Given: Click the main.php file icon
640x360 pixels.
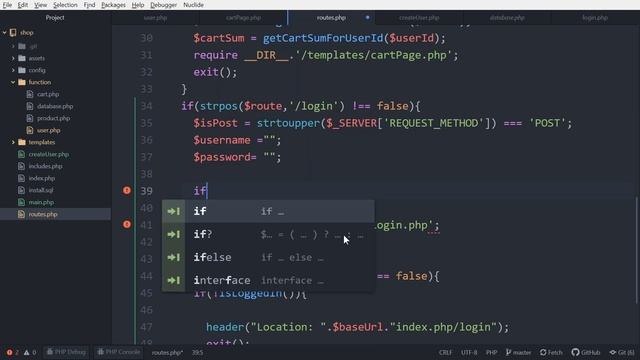Looking at the screenshot, I should pyautogui.click(x=21, y=202).
